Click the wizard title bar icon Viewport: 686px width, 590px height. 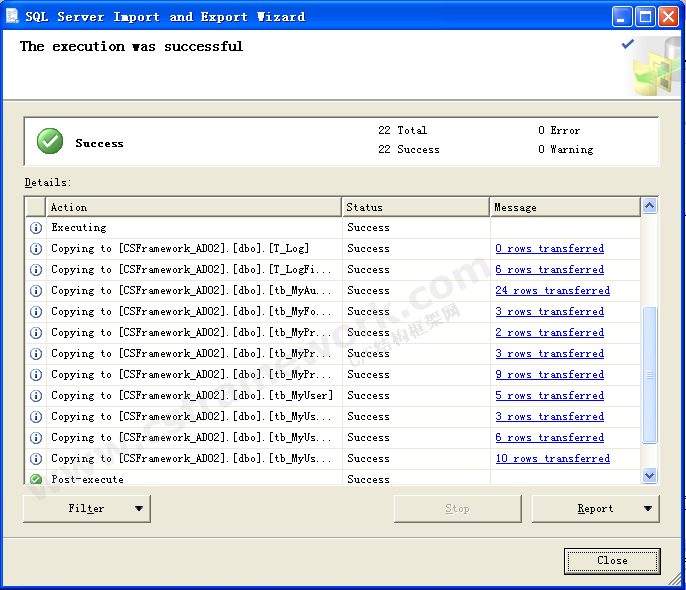point(13,16)
